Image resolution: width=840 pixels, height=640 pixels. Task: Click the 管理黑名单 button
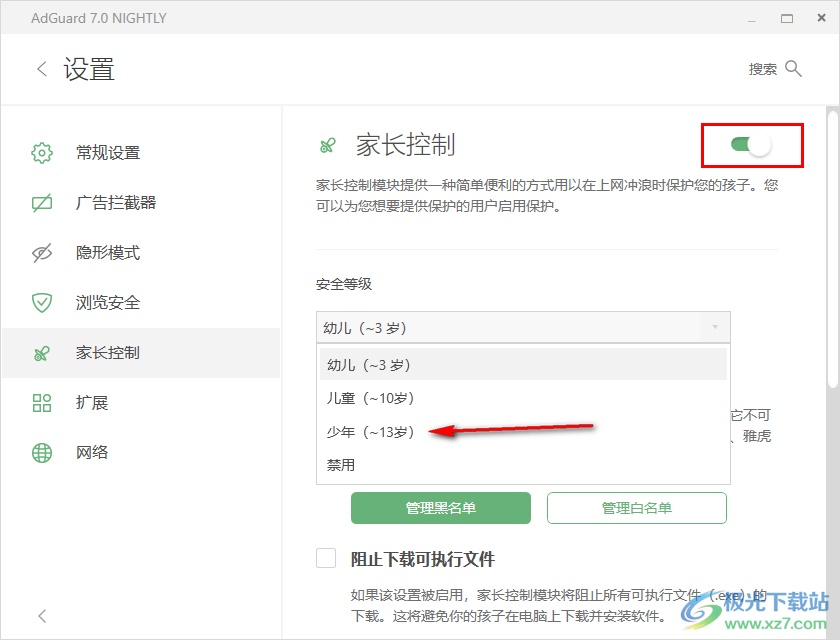(440, 508)
